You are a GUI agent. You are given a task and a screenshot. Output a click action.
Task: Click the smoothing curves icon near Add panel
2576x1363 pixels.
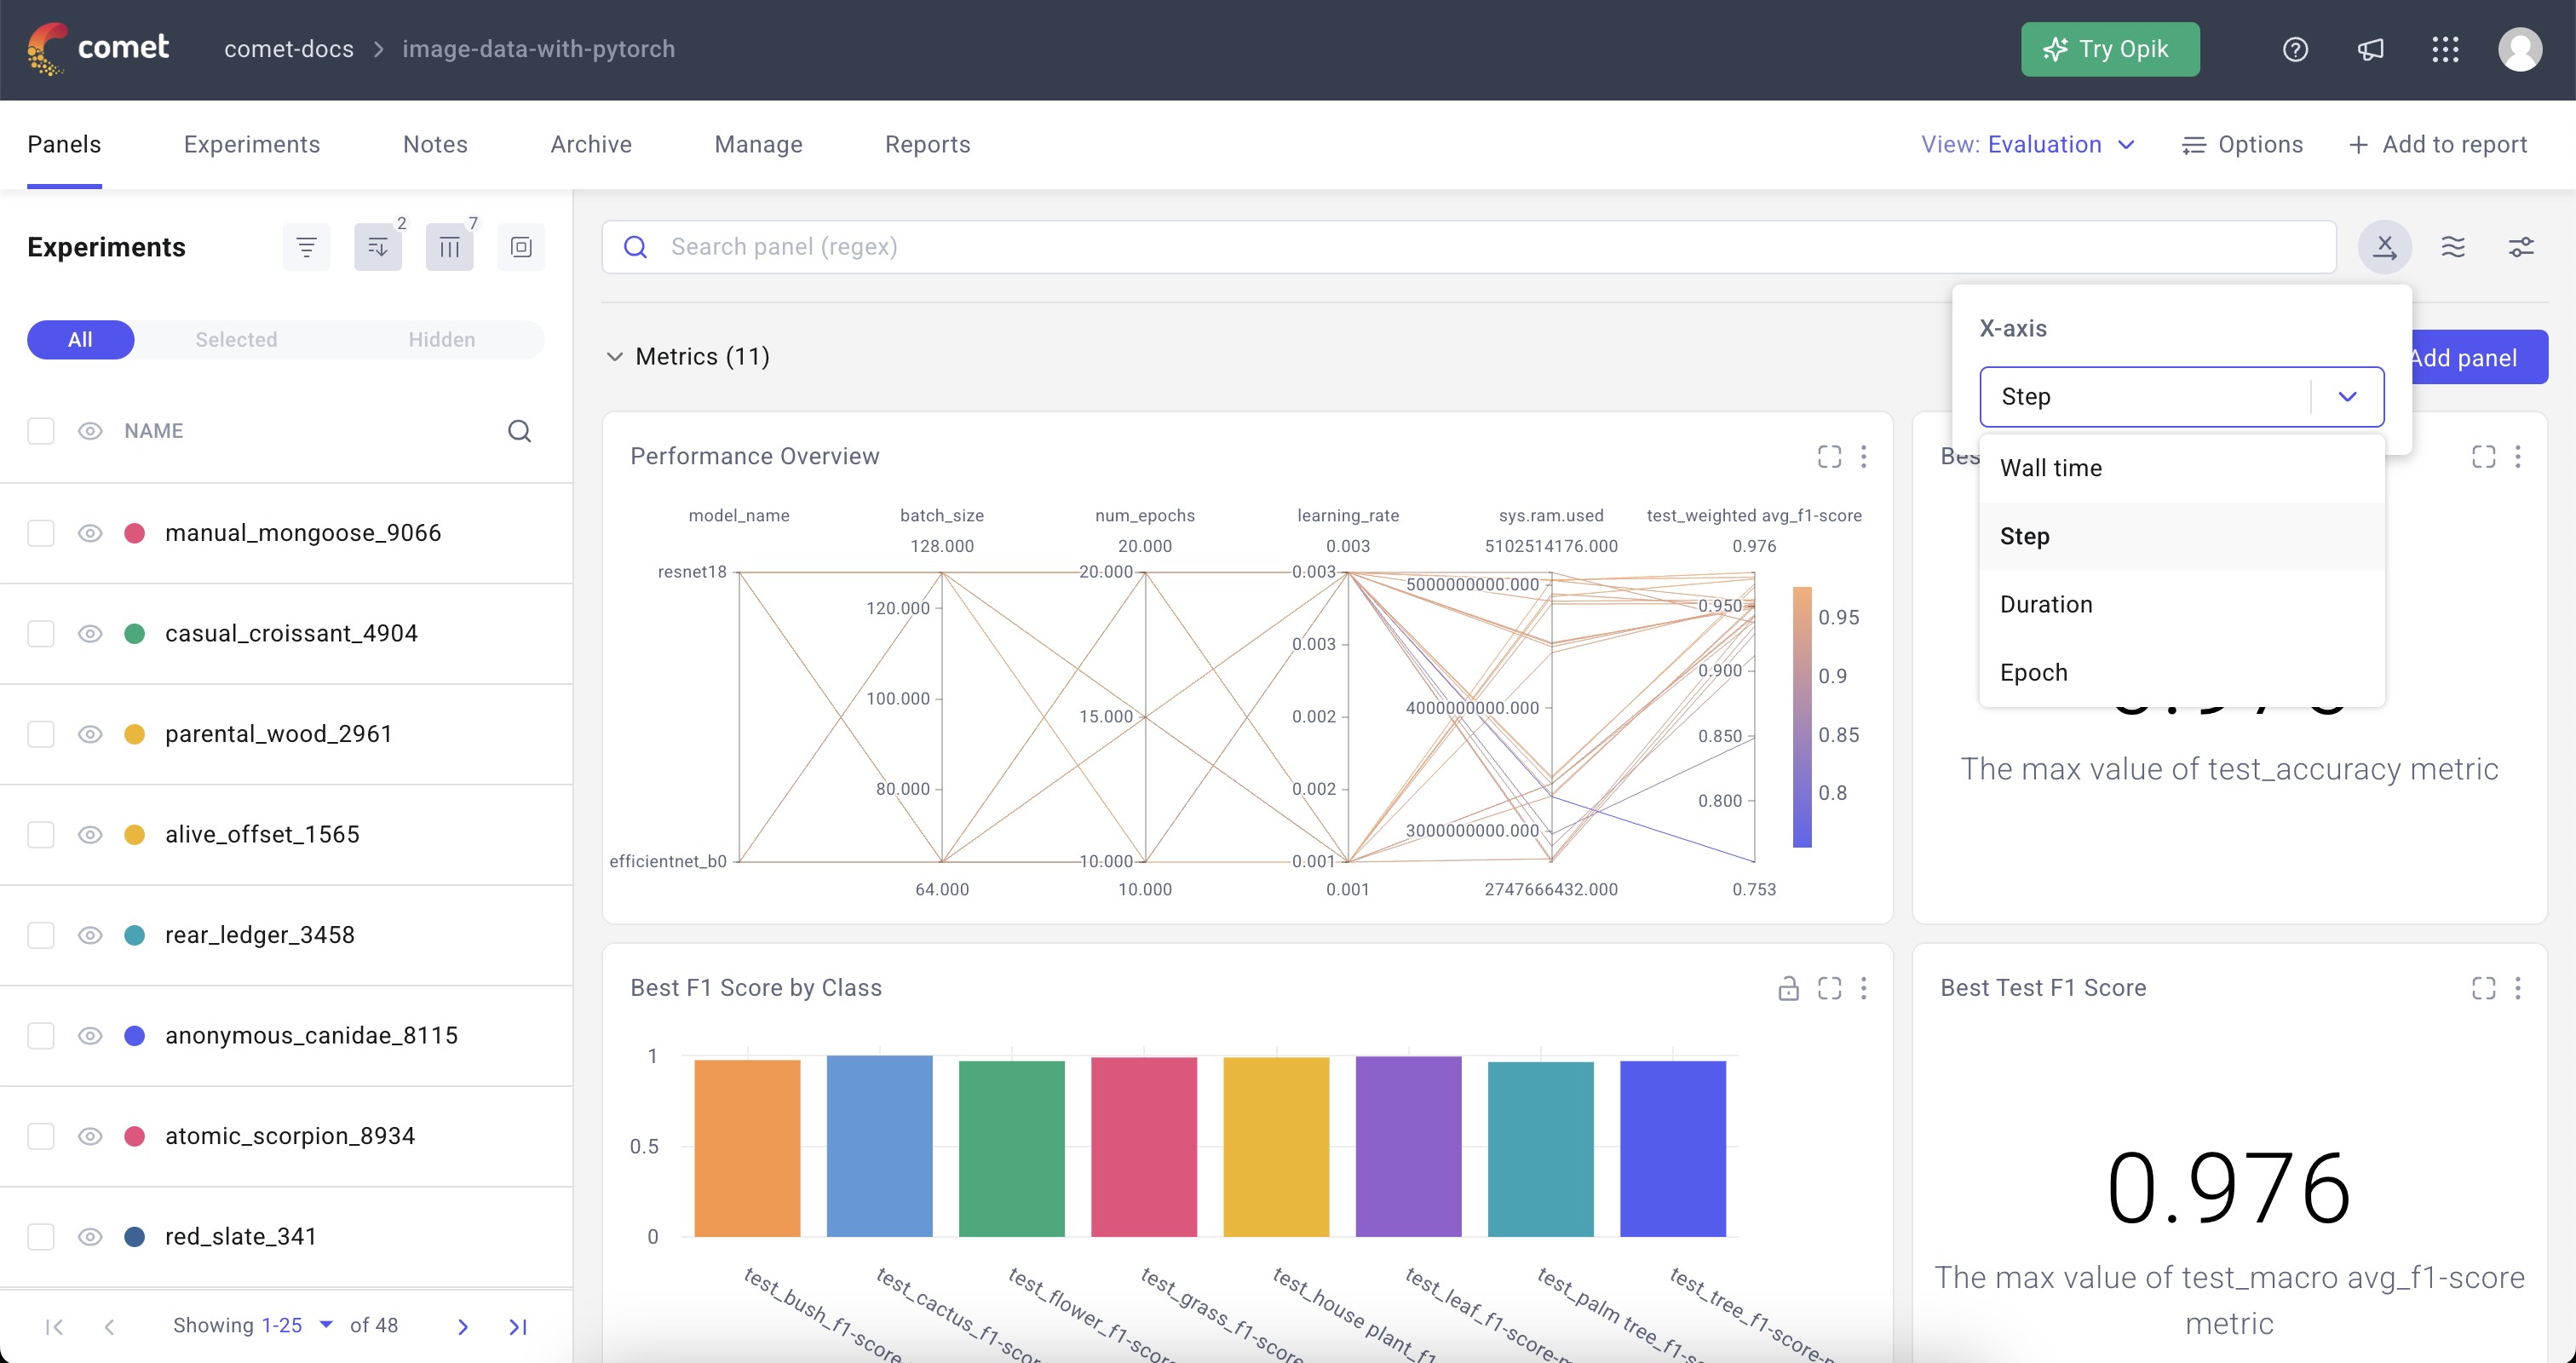click(x=2453, y=246)
